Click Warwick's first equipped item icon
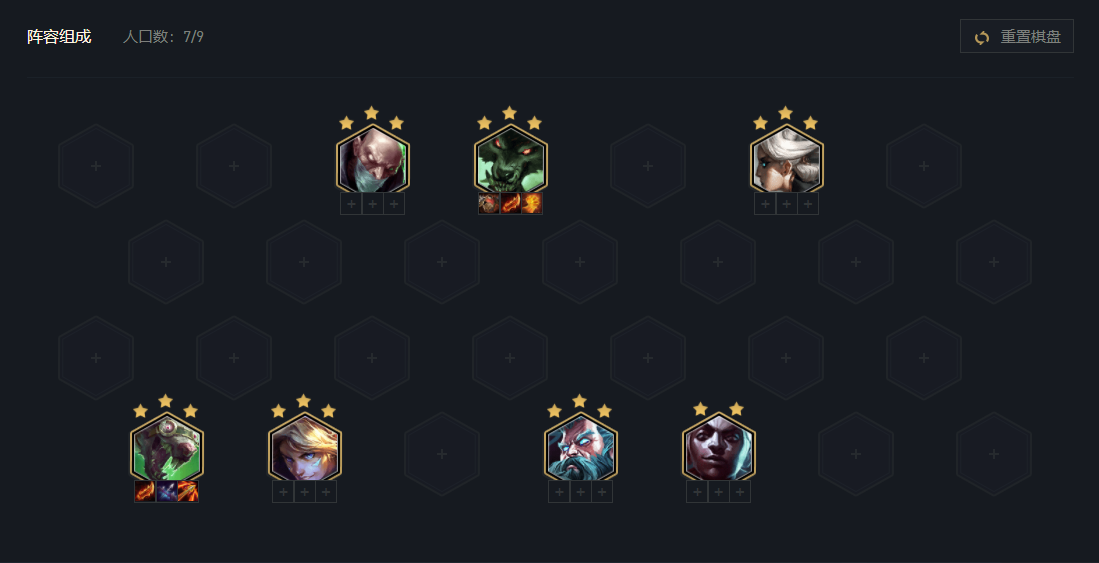The height and width of the screenshot is (563, 1099). pos(489,204)
